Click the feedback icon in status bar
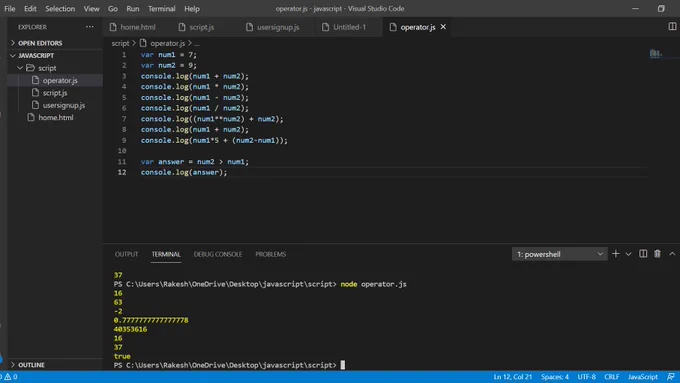This screenshot has height=383, width=680. pos(670,376)
